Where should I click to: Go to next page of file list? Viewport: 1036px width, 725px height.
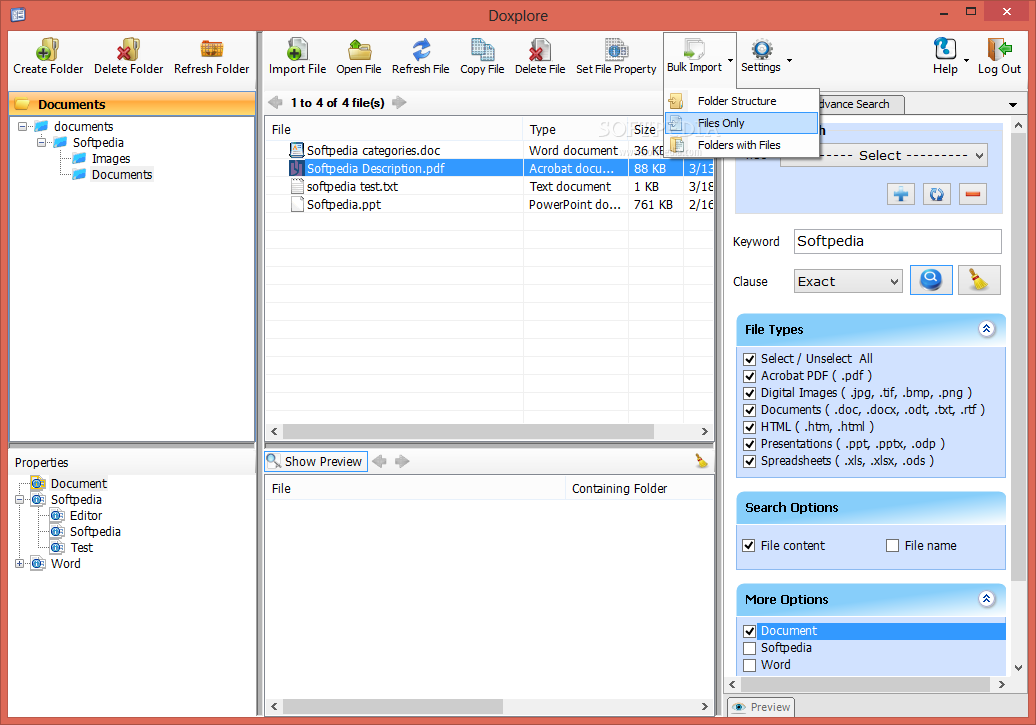point(399,102)
